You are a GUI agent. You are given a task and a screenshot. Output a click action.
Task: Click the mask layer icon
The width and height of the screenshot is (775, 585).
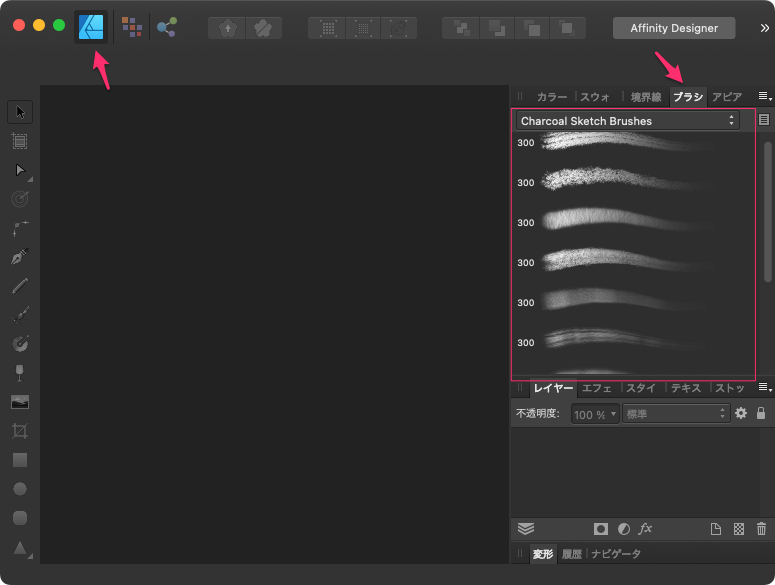click(601, 529)
